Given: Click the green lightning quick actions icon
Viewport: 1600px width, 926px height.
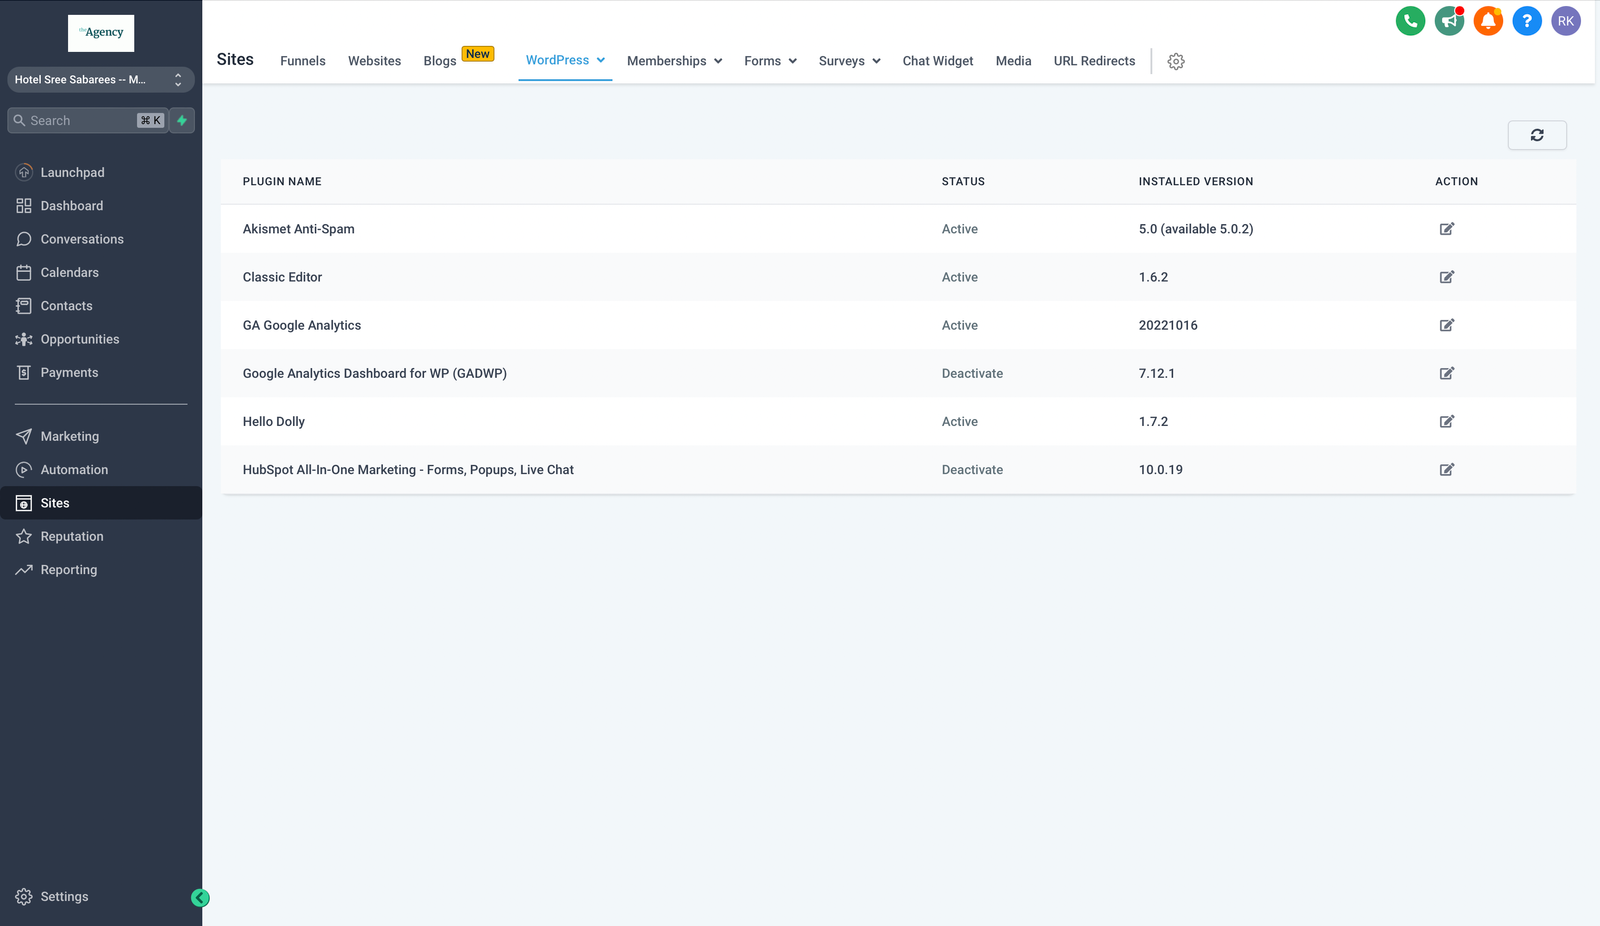Looking at the screenshot, I should (182, 121).
